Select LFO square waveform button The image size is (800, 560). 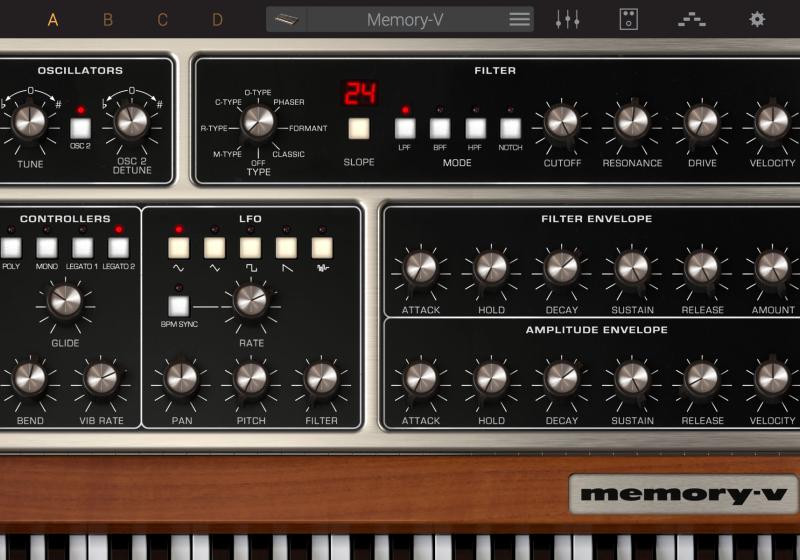pos(251,248)
